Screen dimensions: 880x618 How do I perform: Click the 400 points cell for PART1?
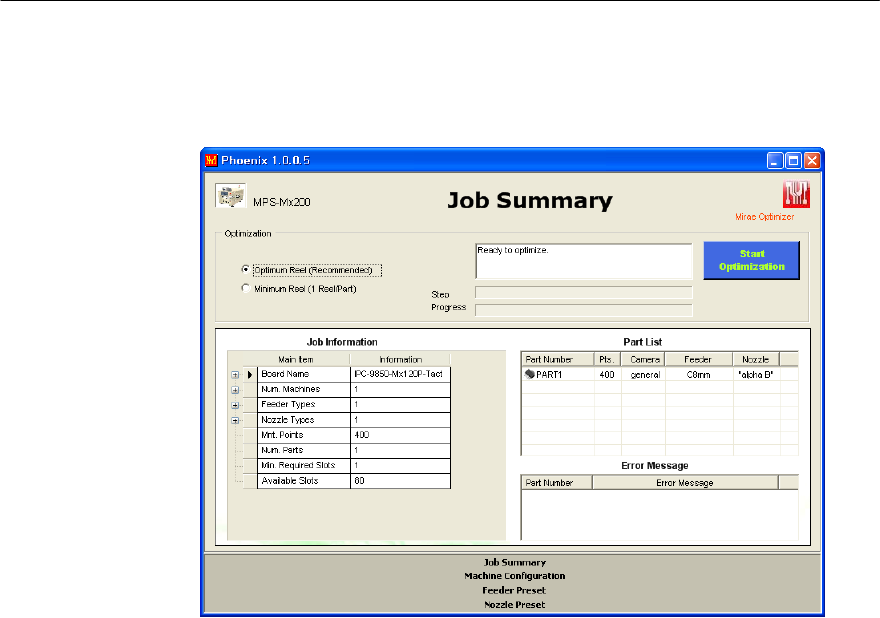tap(607, 374)
